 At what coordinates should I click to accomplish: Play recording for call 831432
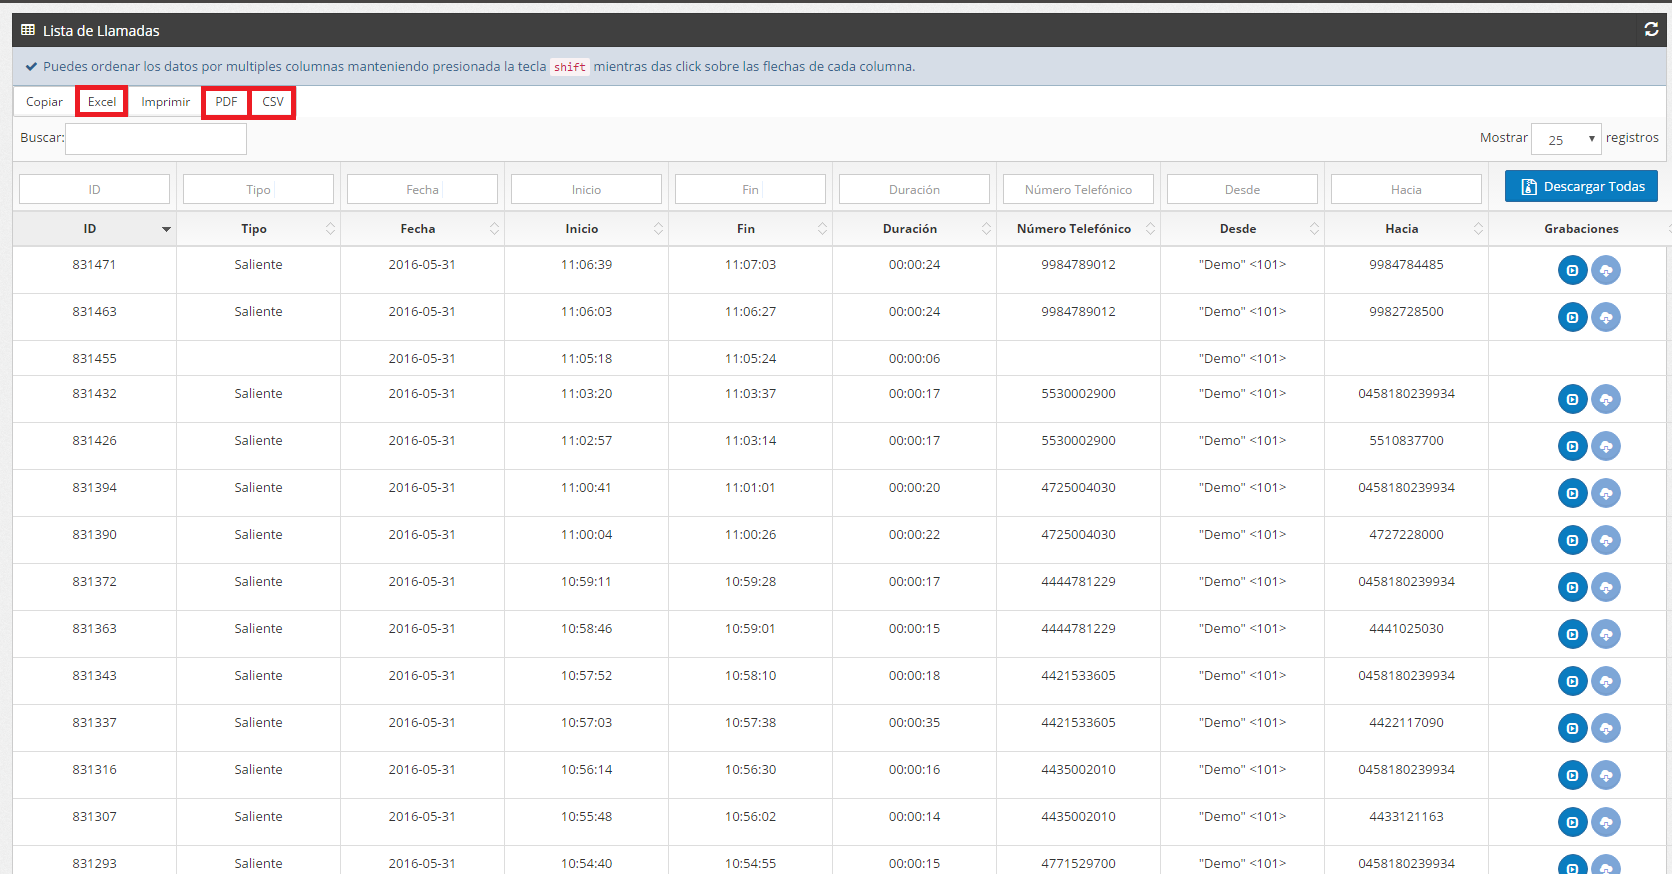click(x=1573, y=399)
